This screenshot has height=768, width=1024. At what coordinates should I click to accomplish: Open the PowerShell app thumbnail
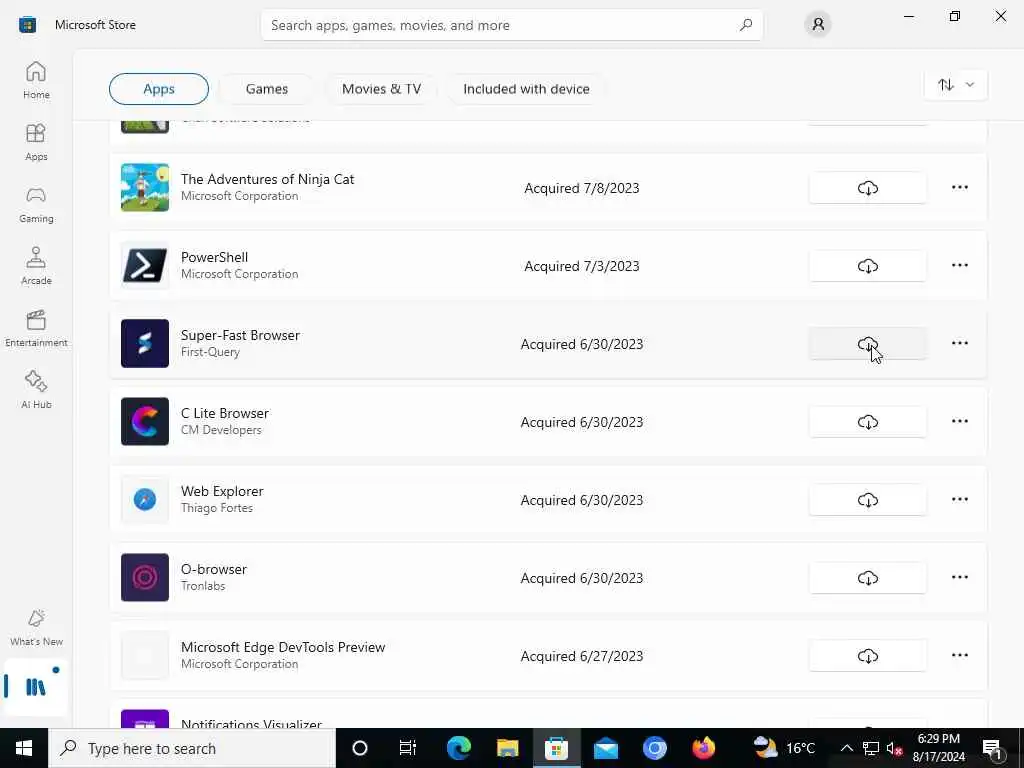click(145, 265)
